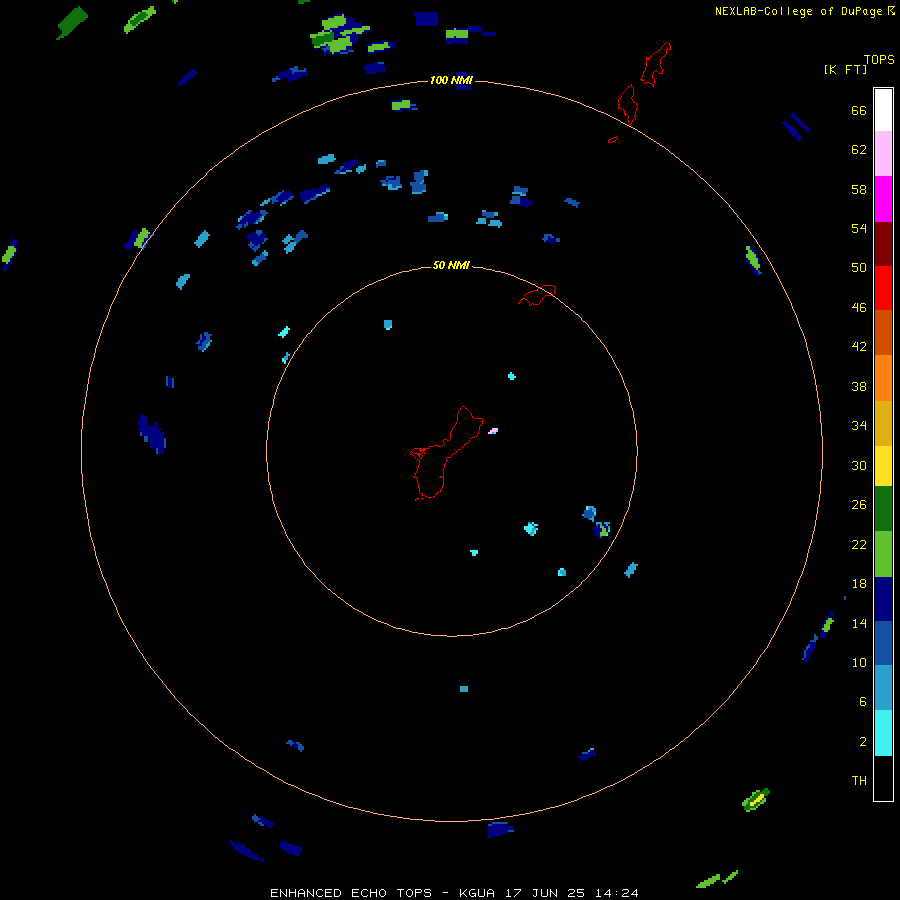Viewport: 900px width, 900px height.
Task: Select the medium blue legend band
Action: [883, 643]
